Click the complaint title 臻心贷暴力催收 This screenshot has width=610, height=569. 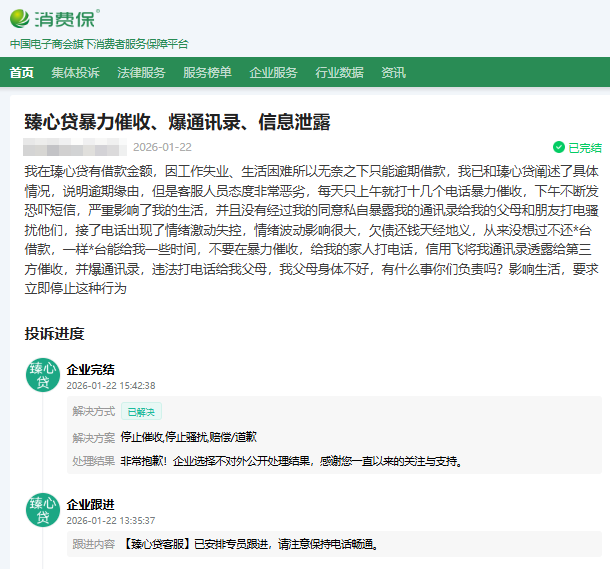coord(177,123)
